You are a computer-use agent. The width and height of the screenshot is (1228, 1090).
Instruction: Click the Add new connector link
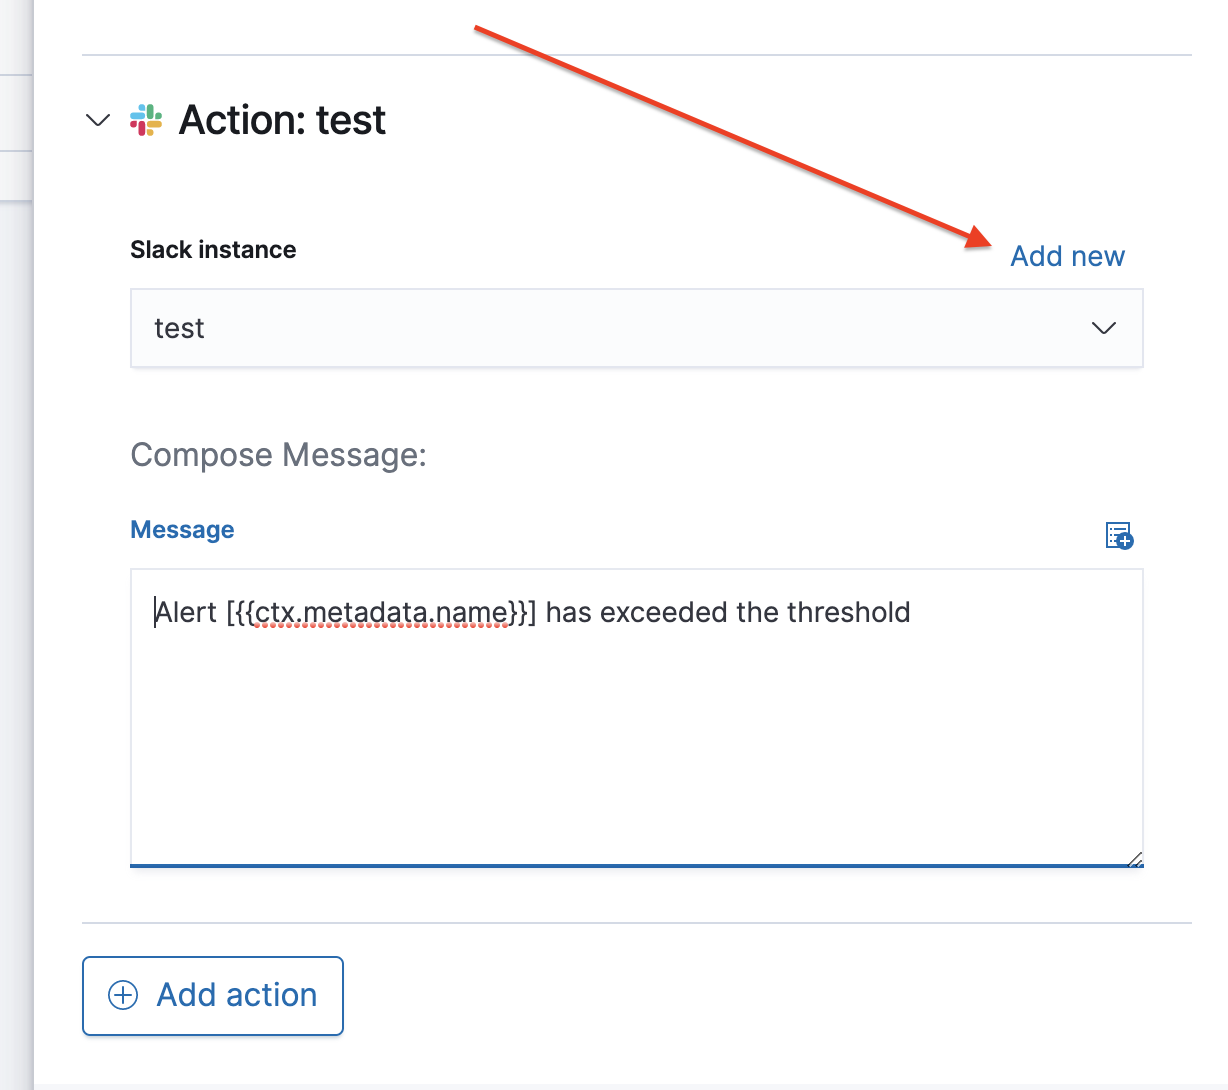1067,256
